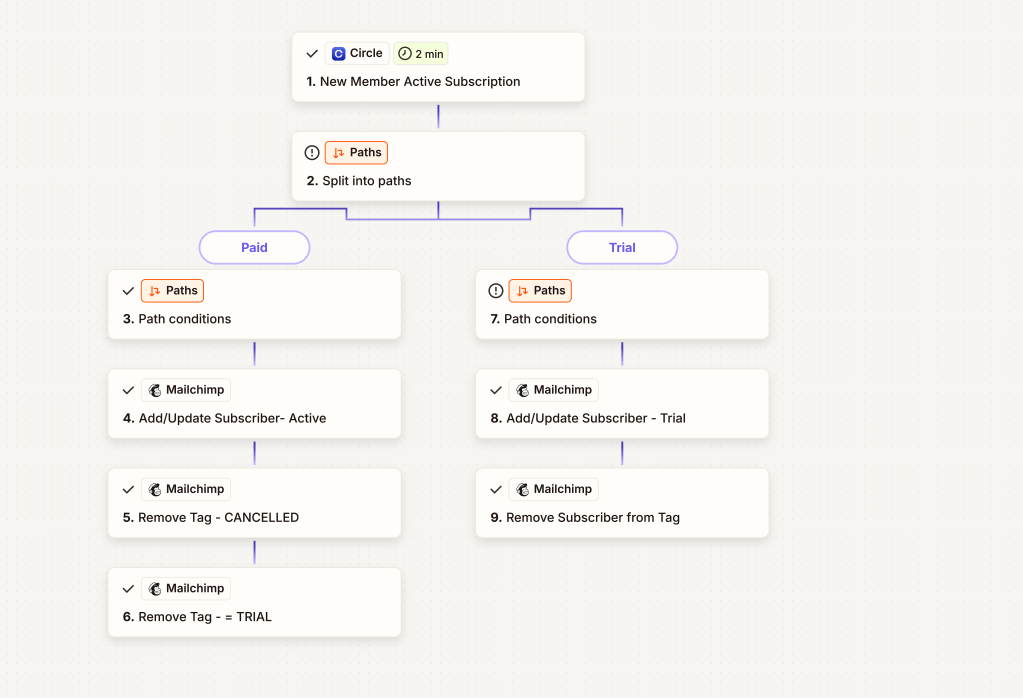Screen dimensions: 1023x698
Task: Click the warning status icon on step 7
Action: (496, 291)
